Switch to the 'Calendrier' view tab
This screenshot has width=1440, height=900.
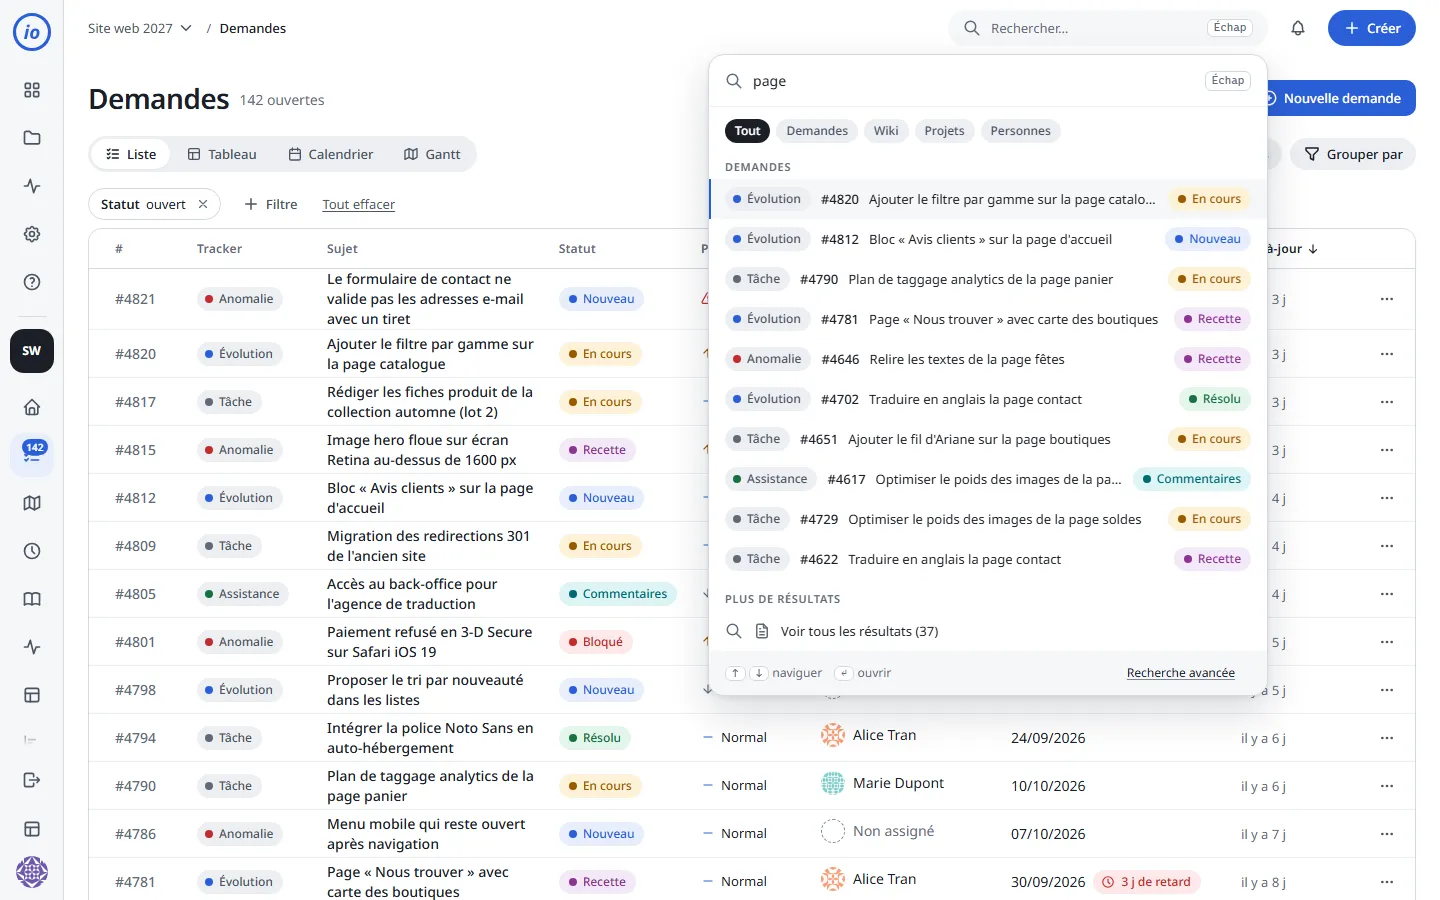[331, 154]
